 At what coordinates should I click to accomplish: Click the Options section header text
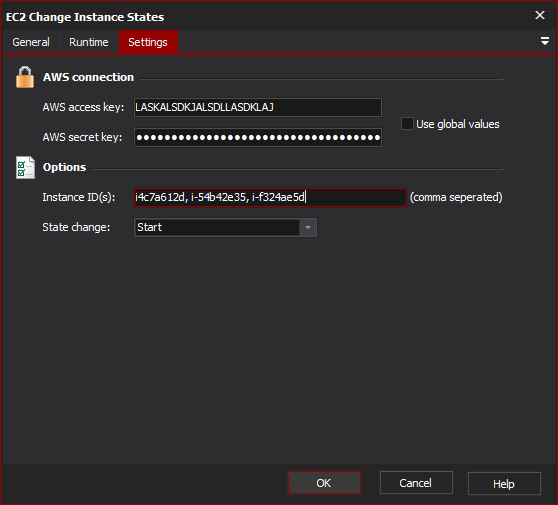tap(64, 167)
